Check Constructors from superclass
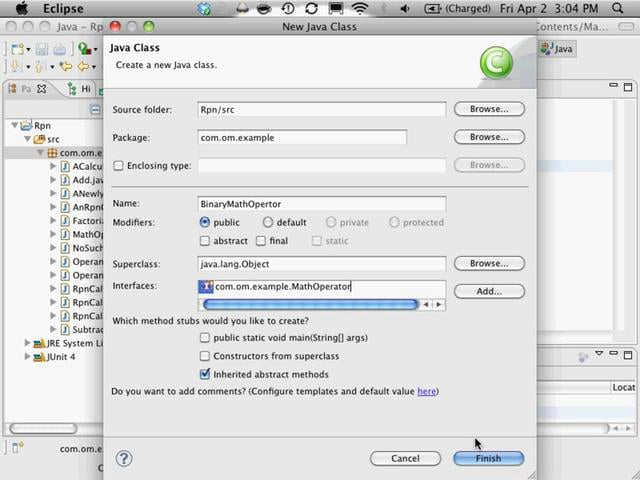 point(205,356)
